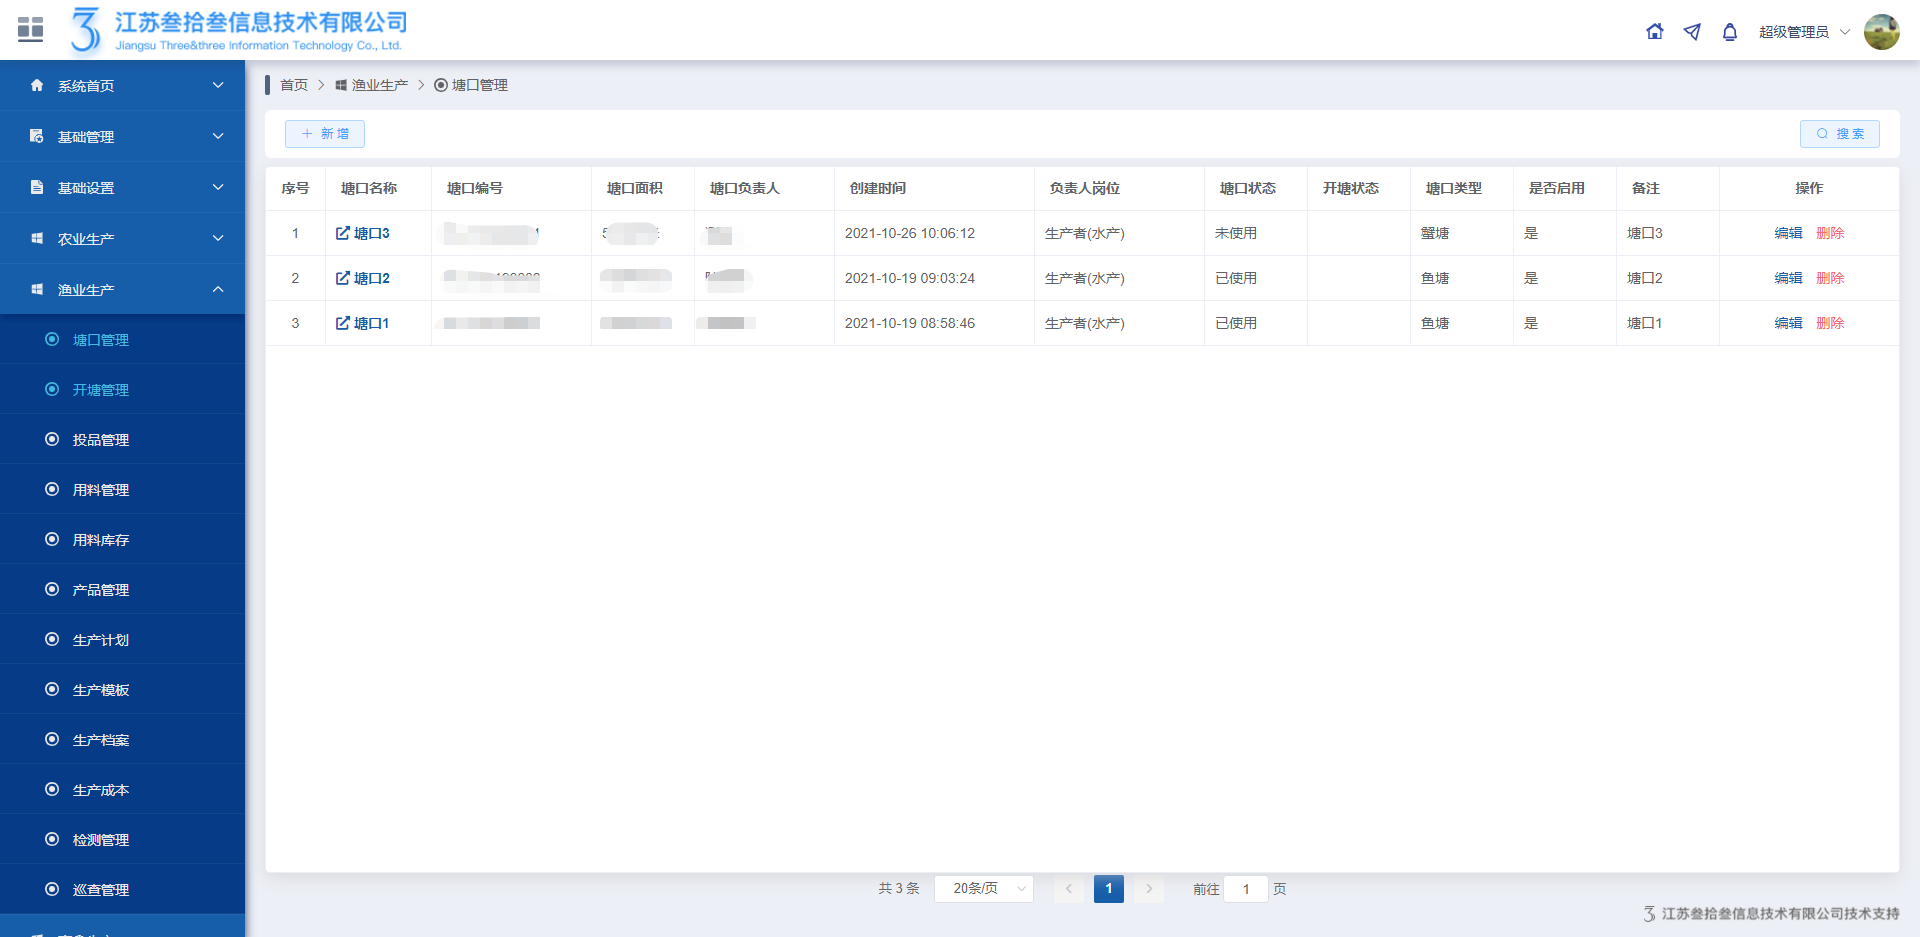The height and width of the screenshot is (937, 1920).
Task: Delete the 塘口3 row
Action: [x=1830, y=233]
